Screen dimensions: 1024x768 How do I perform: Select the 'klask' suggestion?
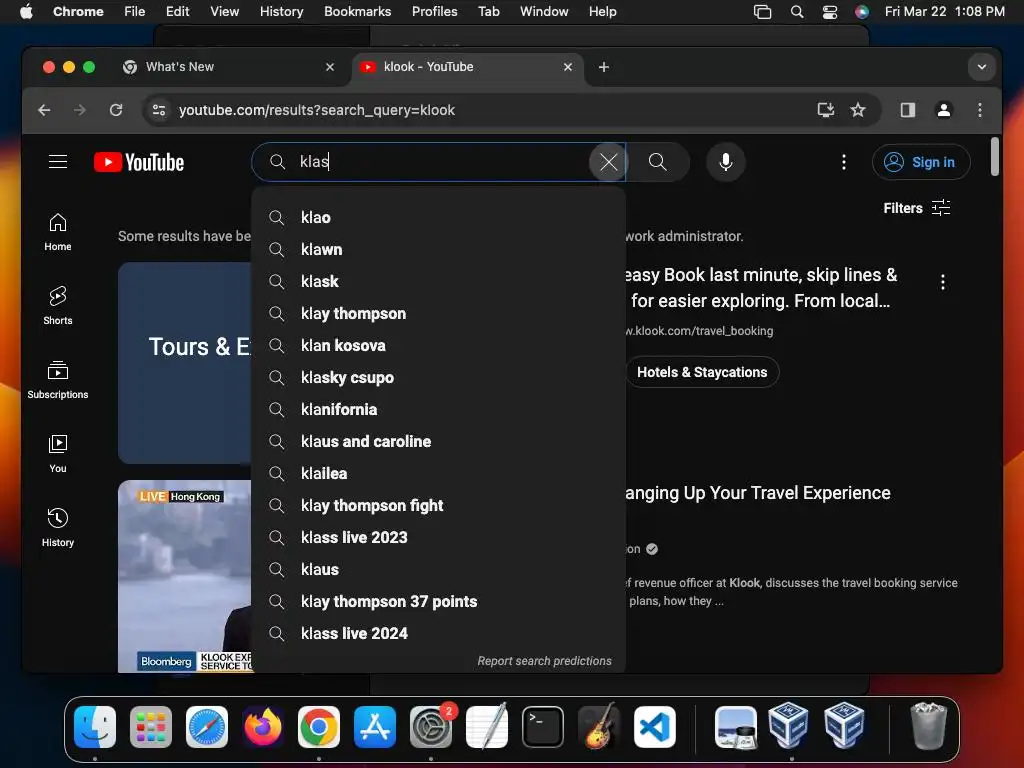pos(438,281)
